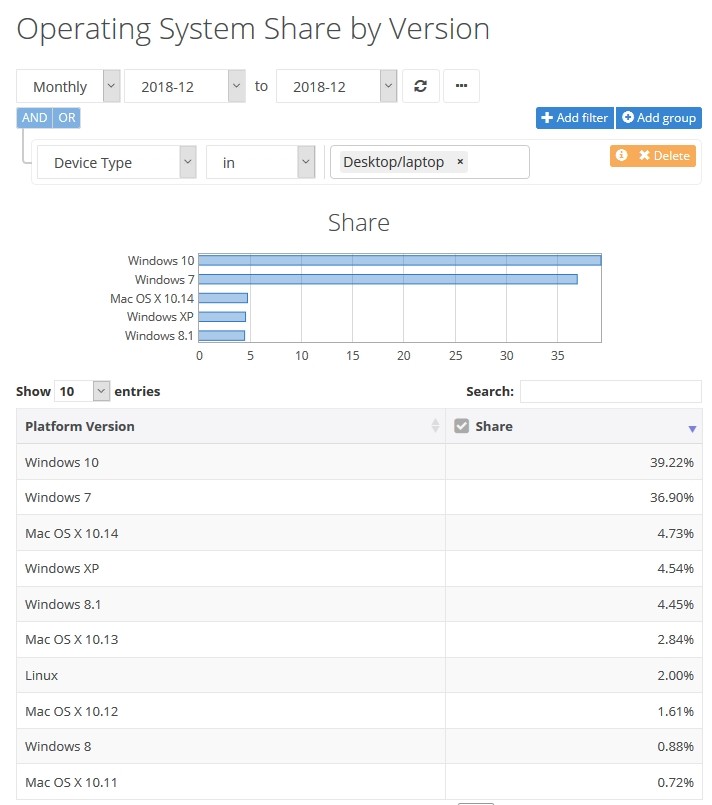Click the 2.00% share value

click(675, 675)
